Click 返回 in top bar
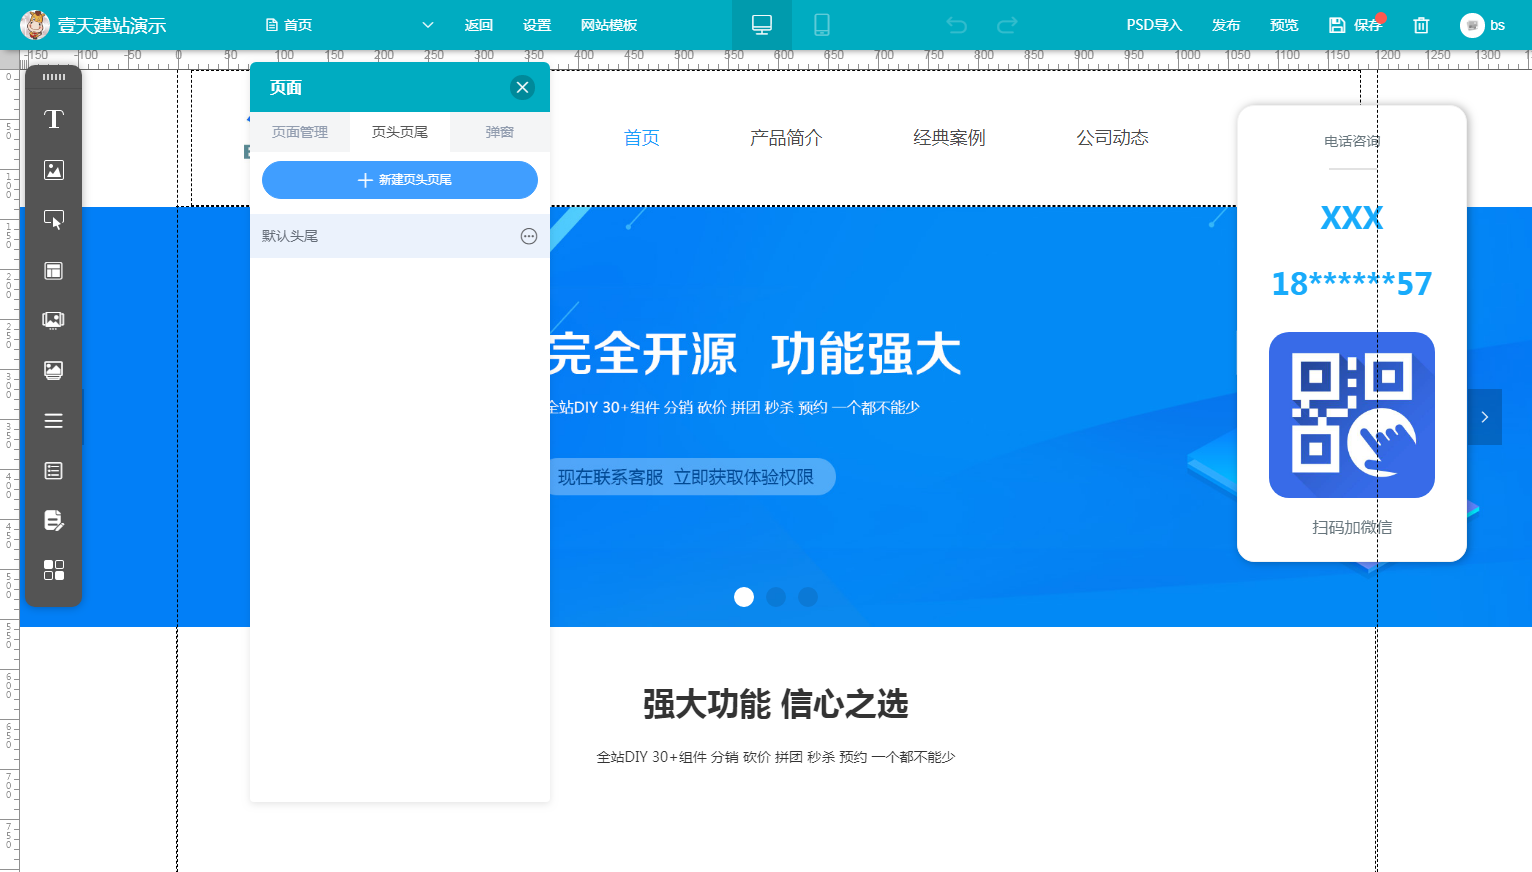The height and width of the screenshot is (872, 1532). point(479,25)
